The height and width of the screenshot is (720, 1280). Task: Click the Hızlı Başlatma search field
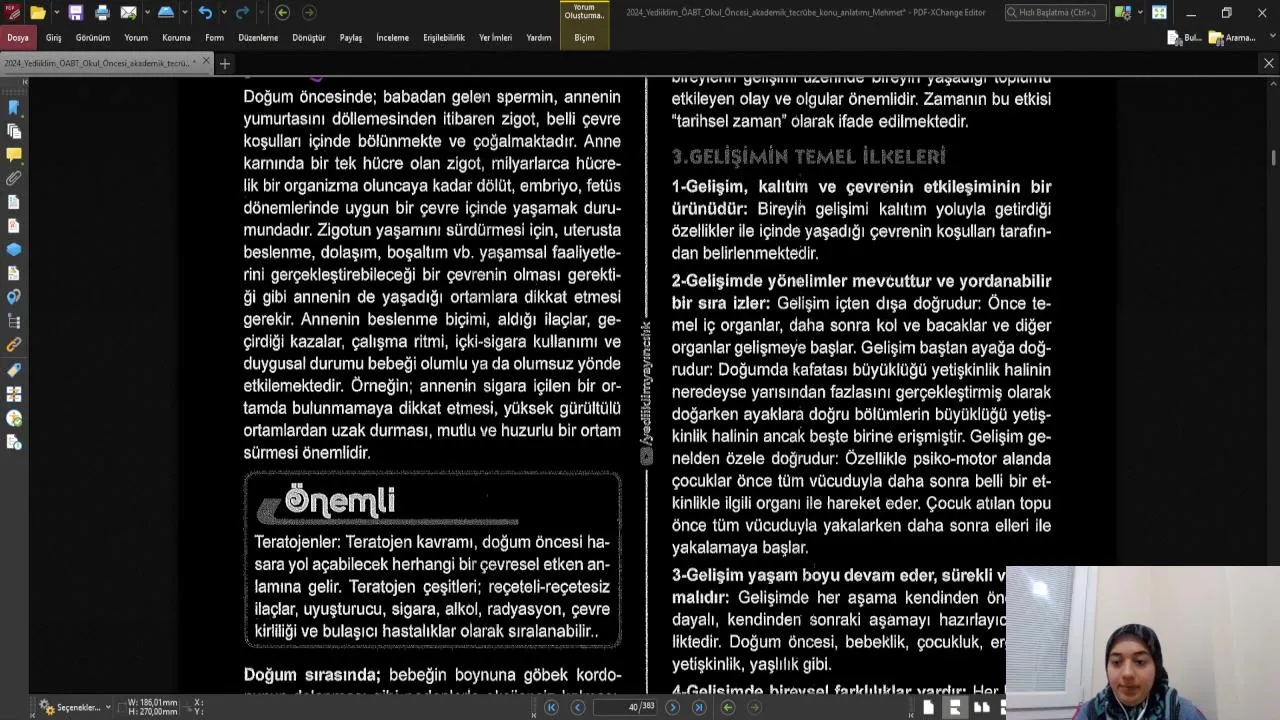click(1054, 13)
